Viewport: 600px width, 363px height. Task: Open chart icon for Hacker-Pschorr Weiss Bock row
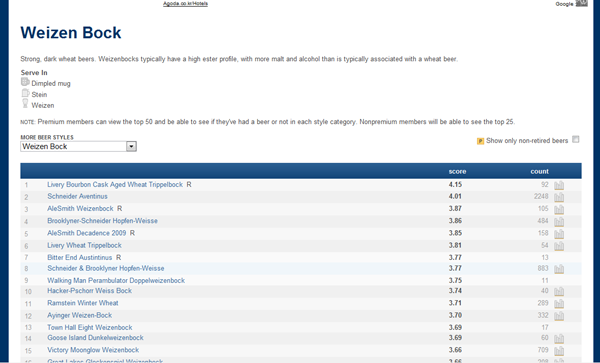tap(559, 291)
